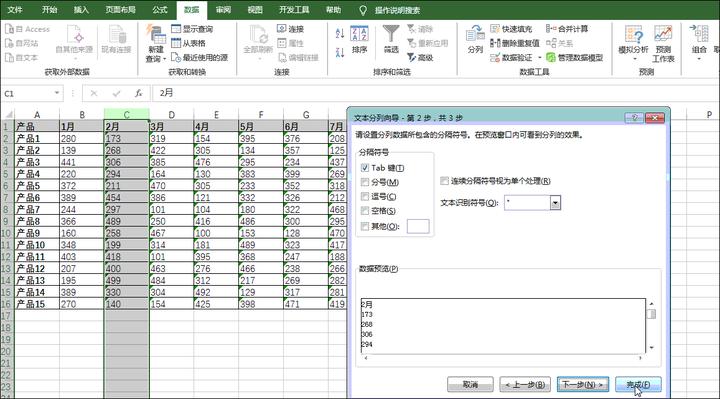Viewport: 720px width, 399px height.
Task: Open the File (文件) tab
Action: 15,10
